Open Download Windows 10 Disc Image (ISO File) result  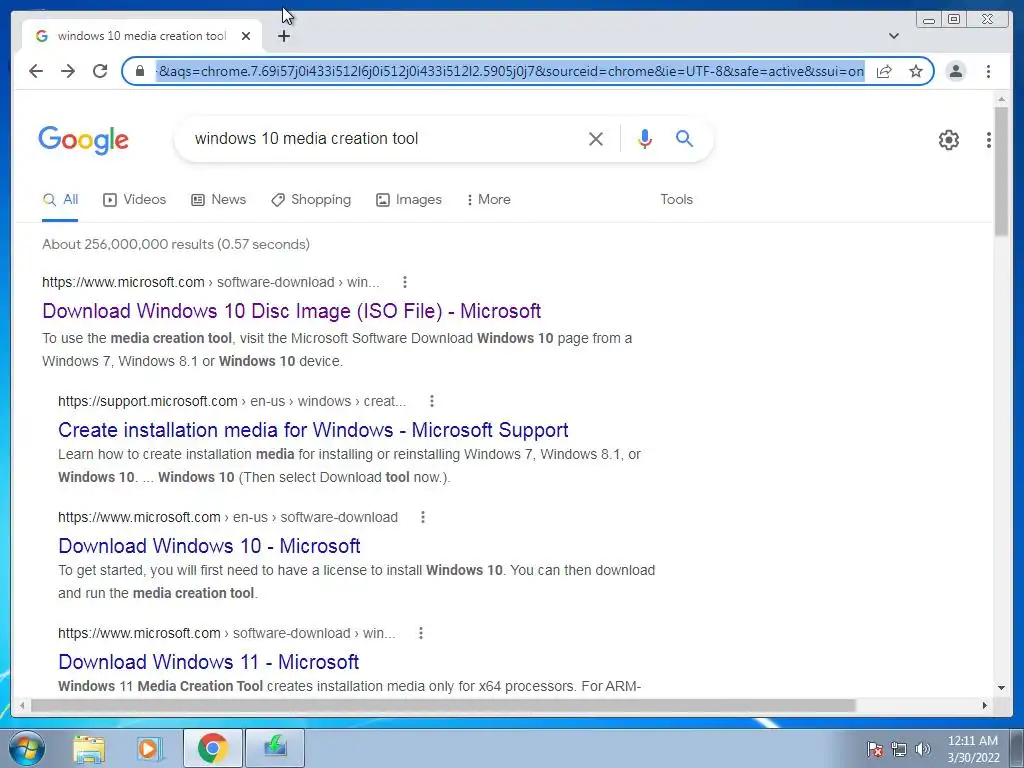pyautogui.click(x=291, y=311)
